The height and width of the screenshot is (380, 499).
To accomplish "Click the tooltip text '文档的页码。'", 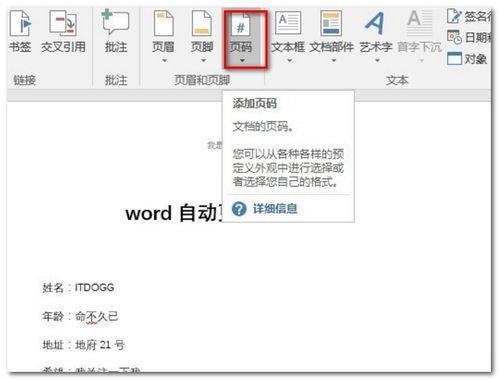I will click(263, 127).
